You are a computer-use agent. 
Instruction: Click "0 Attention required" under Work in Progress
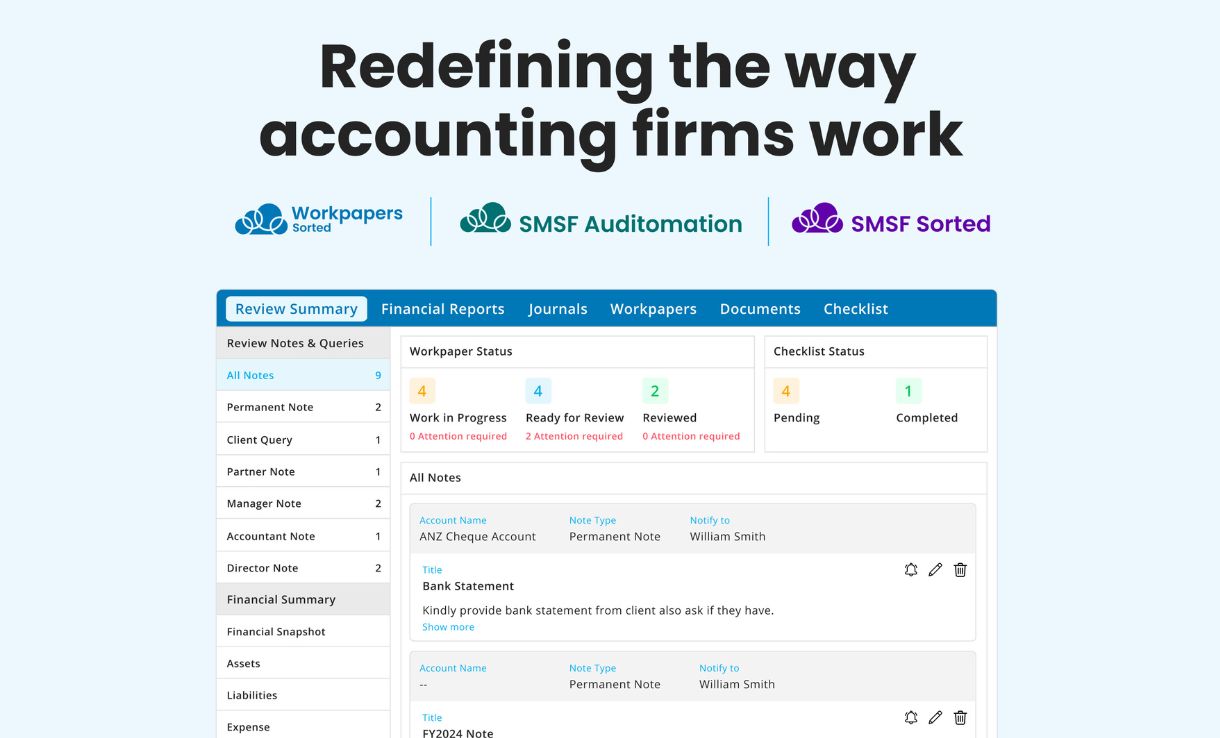(458, 436)
